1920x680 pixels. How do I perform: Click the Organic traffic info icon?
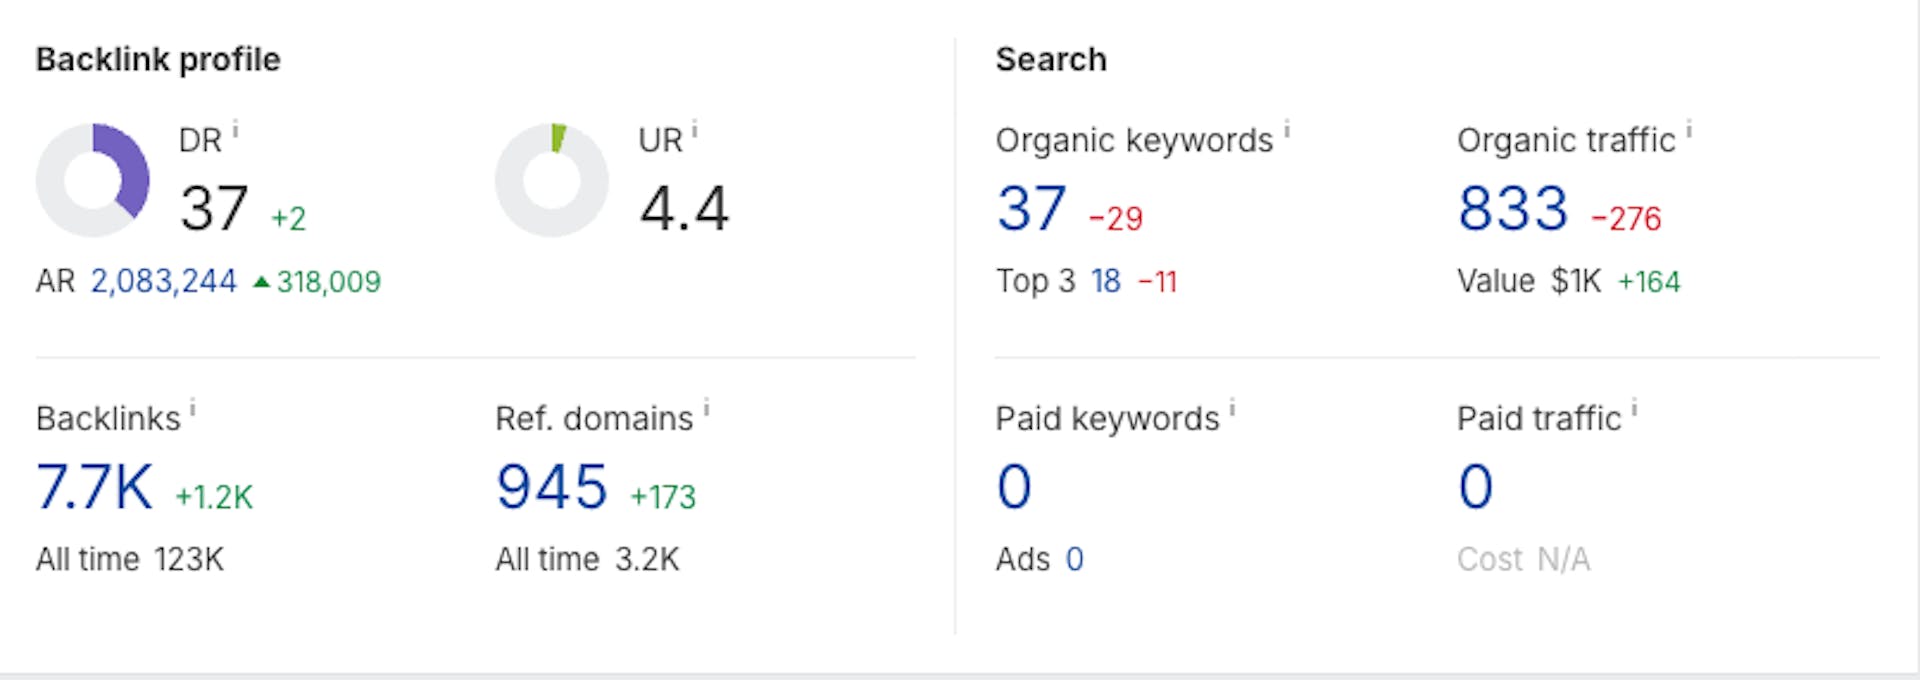[1689, 129]
